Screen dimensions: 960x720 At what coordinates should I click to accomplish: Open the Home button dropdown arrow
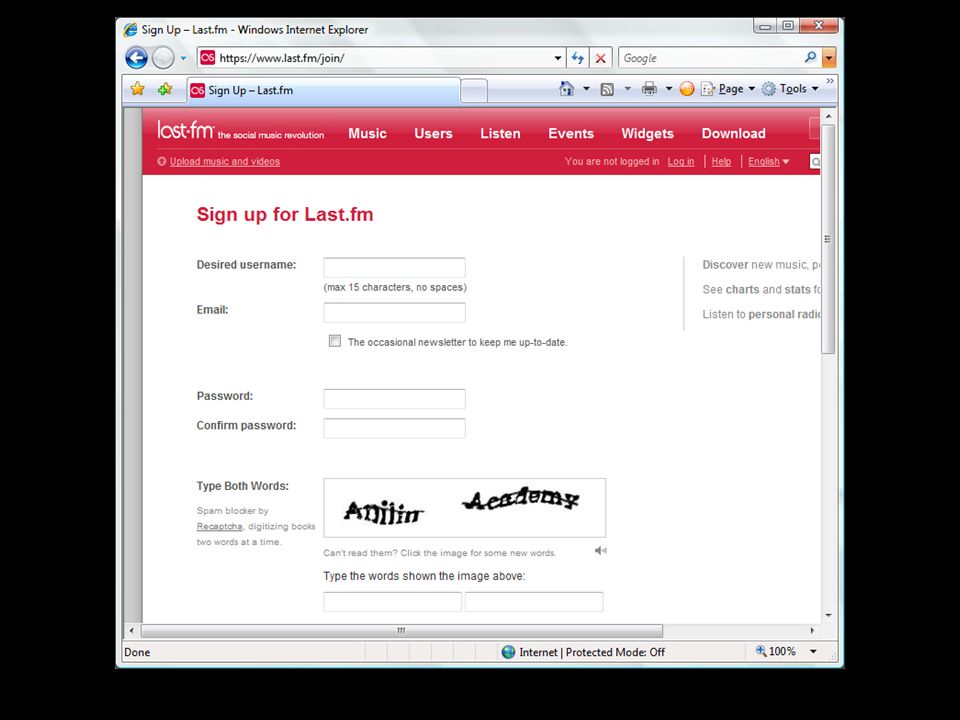[x=586, y=89]
